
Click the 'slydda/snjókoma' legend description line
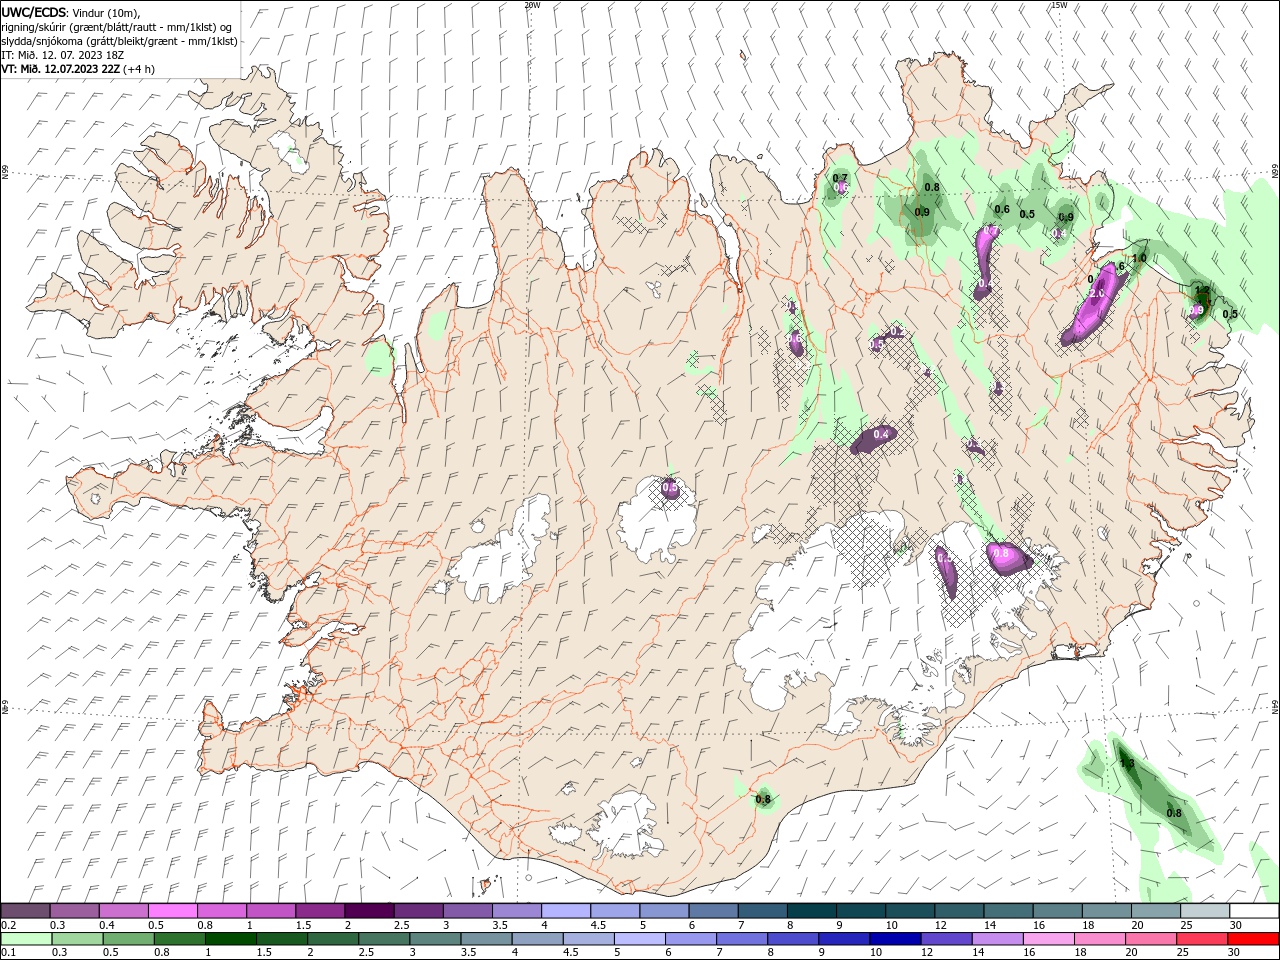(119, 41)
